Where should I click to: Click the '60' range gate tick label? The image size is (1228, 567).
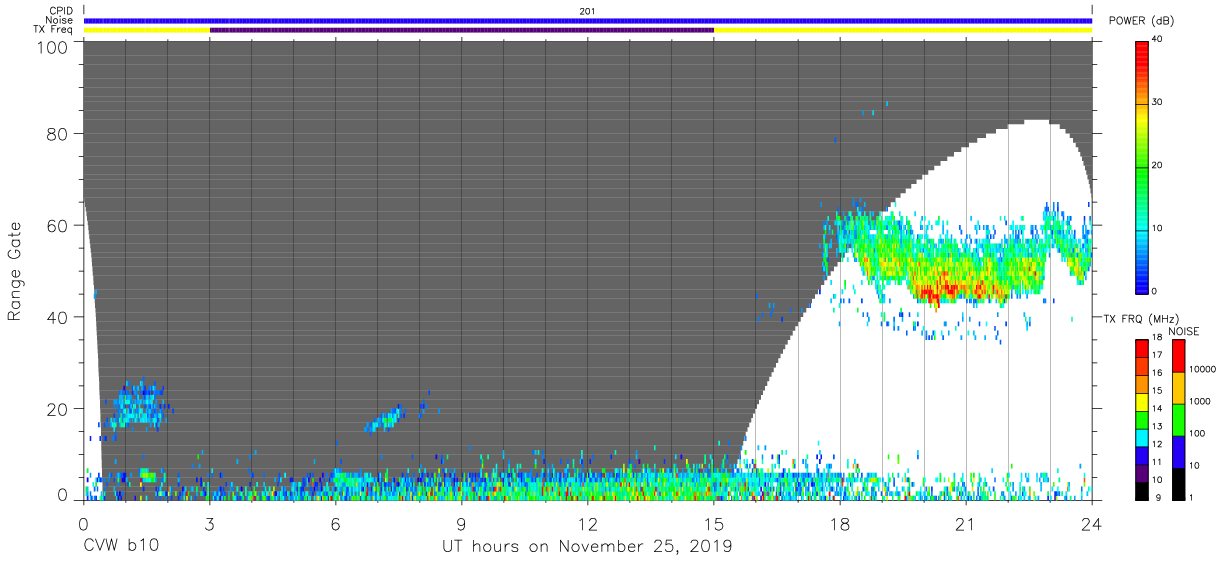[57, 225]
